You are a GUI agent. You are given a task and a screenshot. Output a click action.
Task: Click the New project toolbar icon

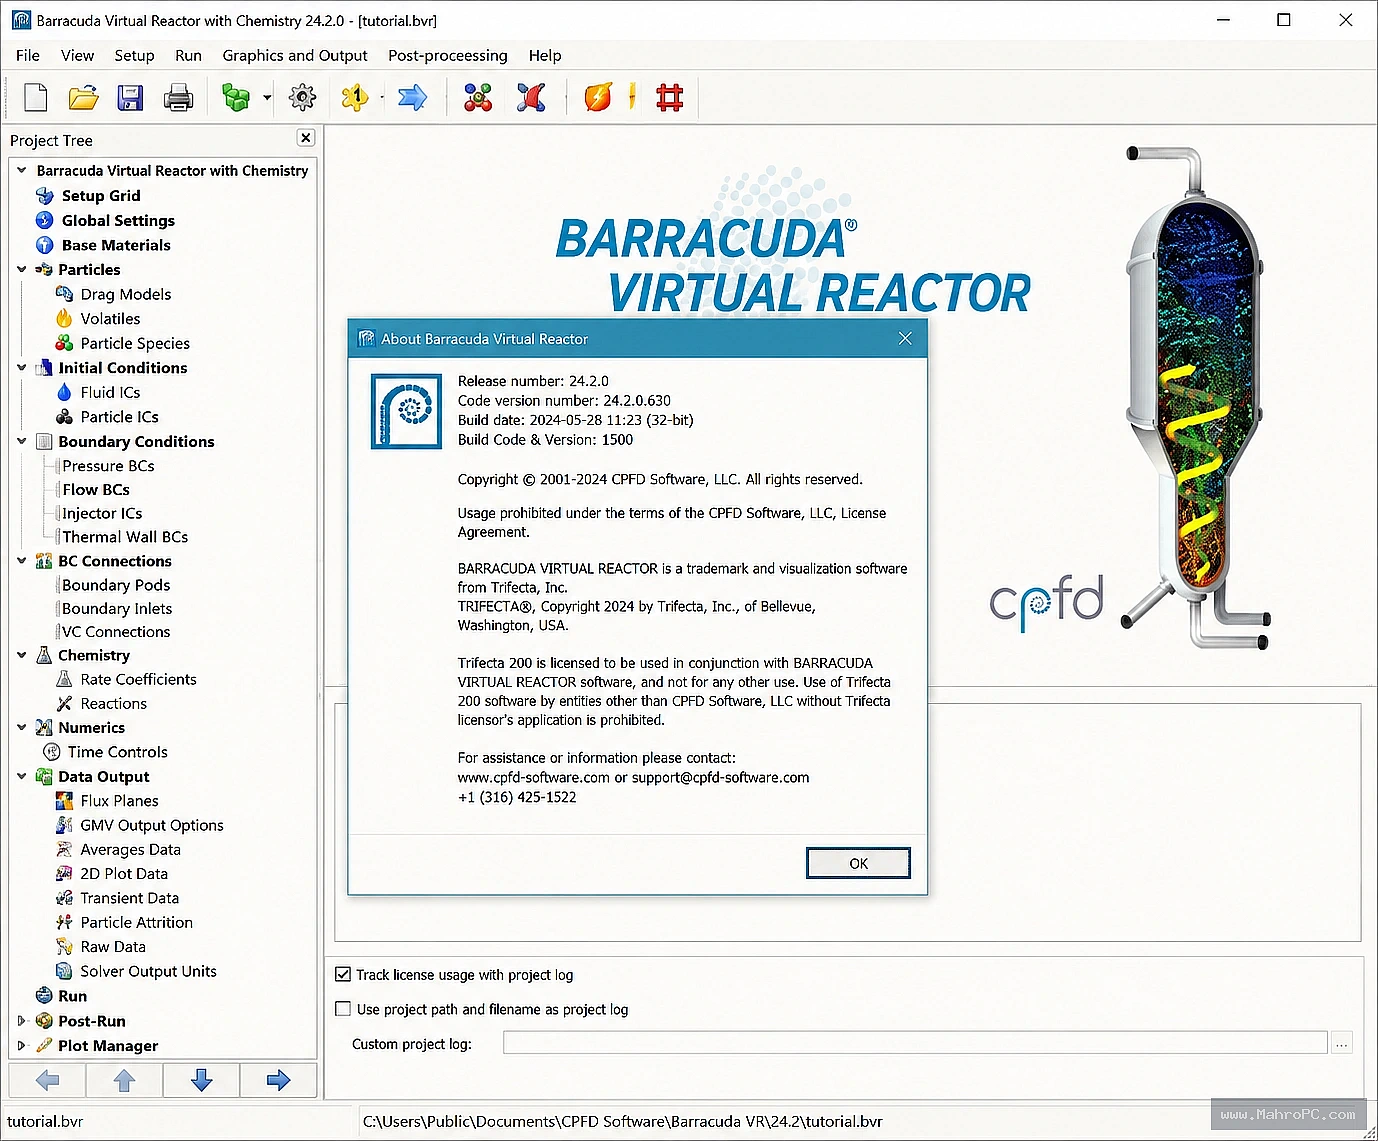coord(36,97)
